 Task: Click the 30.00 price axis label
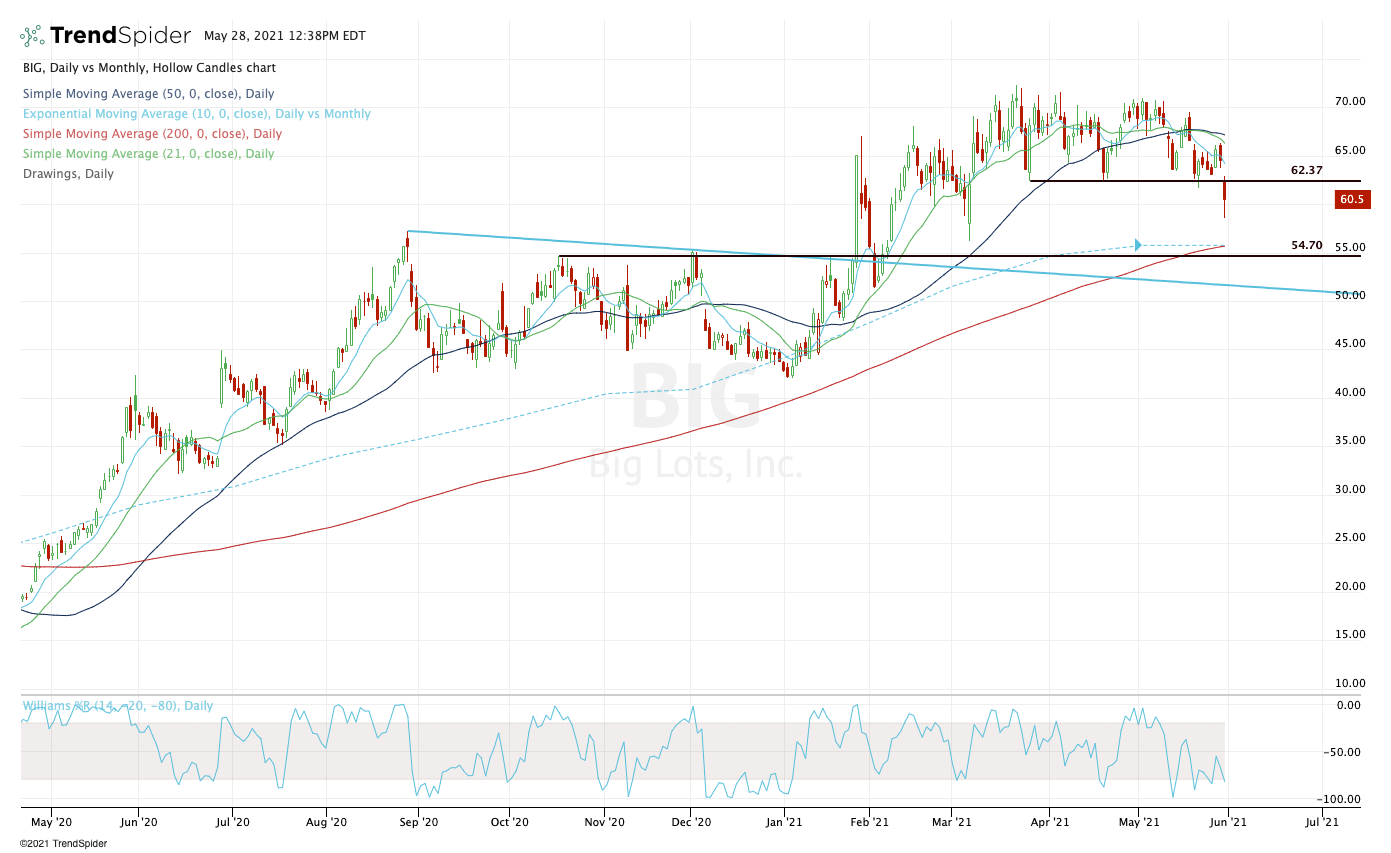1350,490
